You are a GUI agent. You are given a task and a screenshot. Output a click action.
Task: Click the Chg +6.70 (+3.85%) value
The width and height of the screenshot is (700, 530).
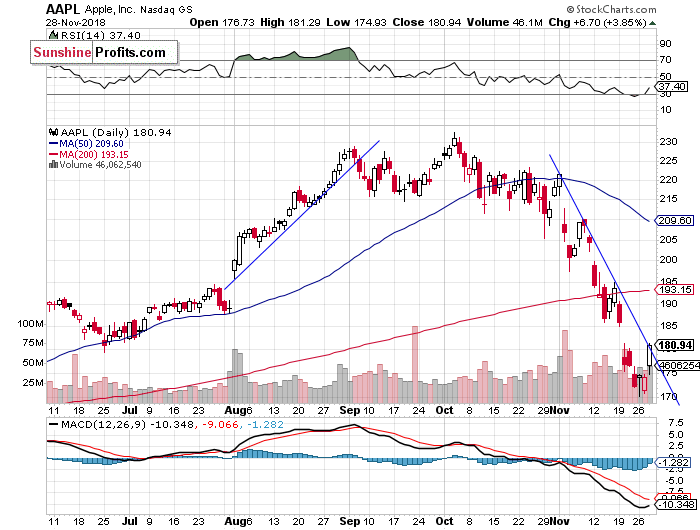[x=597, y=22]
